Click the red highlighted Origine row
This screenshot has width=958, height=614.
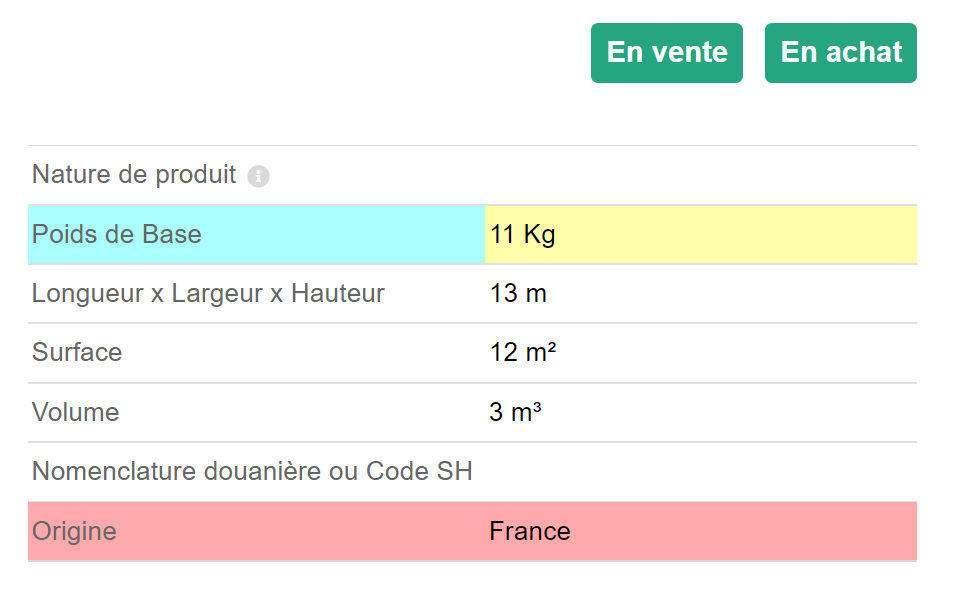pyautogui.click(x=472, y=532)
